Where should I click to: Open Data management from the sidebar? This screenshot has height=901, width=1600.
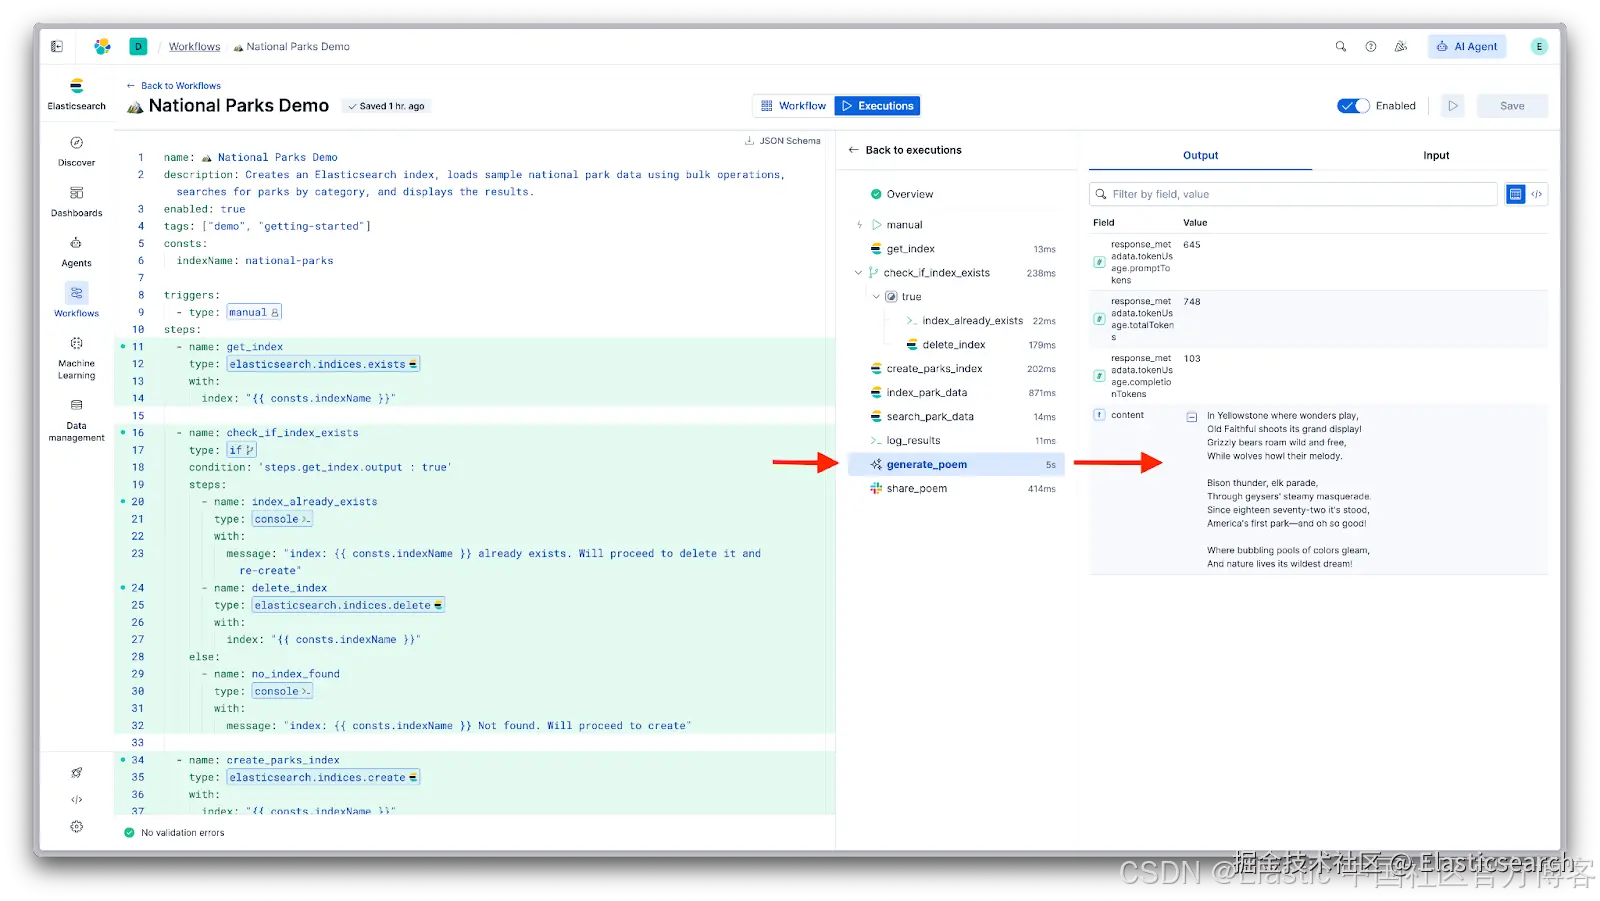(x=76, y=419)
